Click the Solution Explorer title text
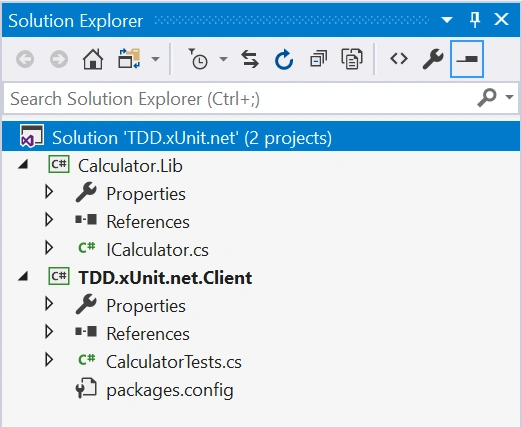 click(76, 21)
